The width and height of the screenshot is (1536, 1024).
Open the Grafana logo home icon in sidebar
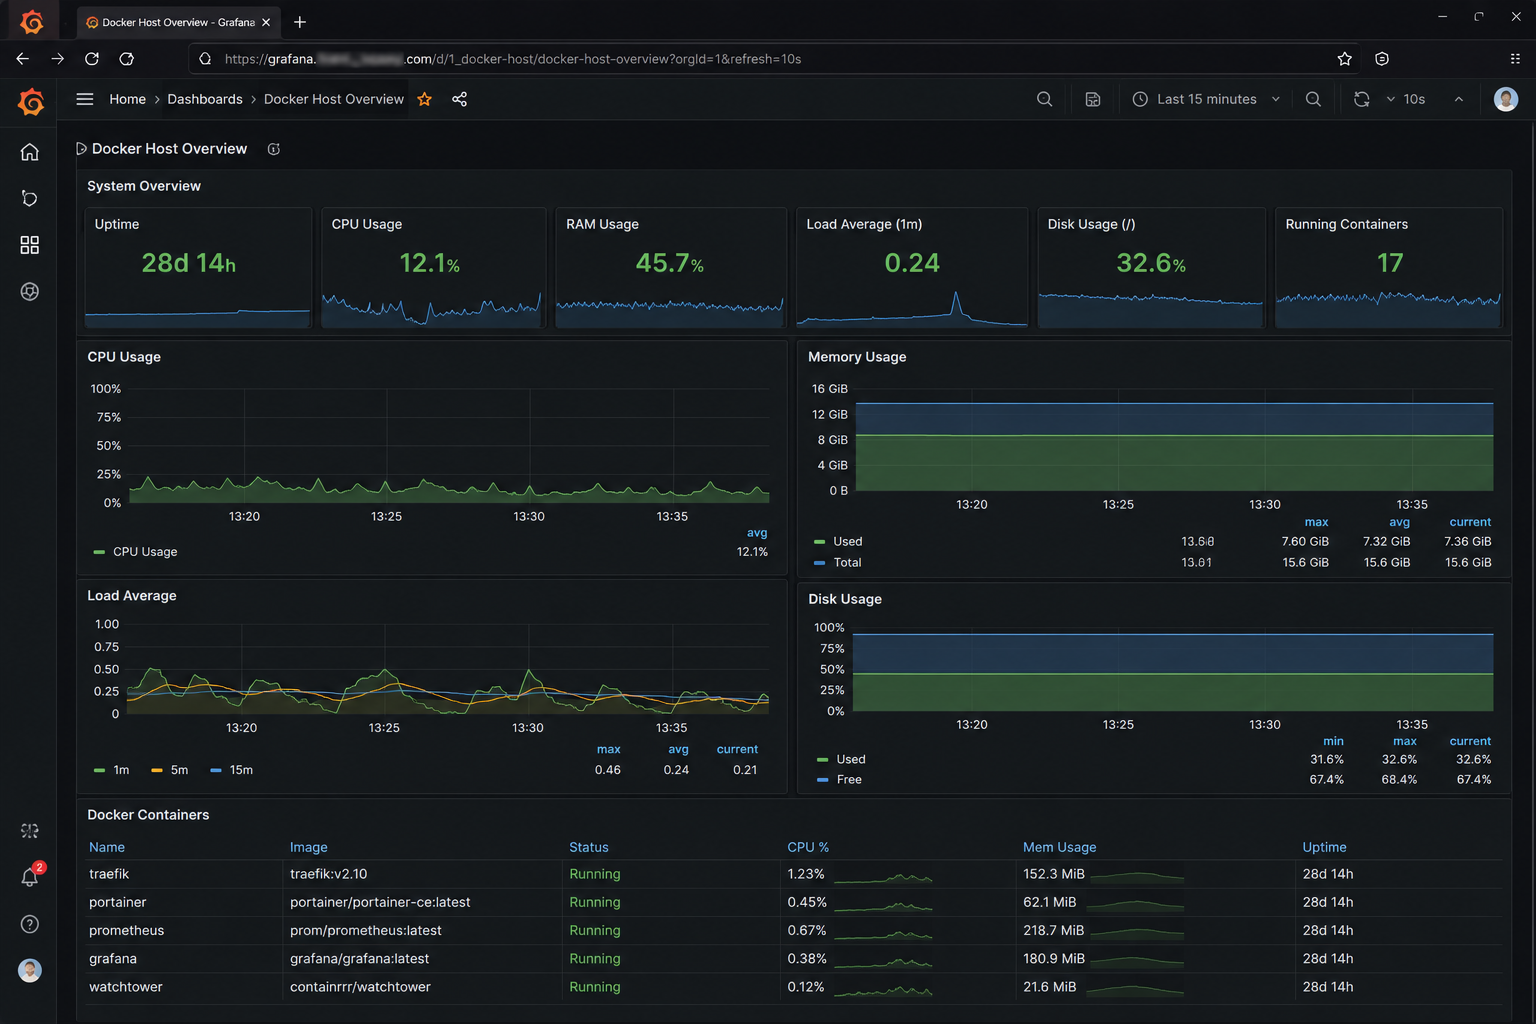31,101
